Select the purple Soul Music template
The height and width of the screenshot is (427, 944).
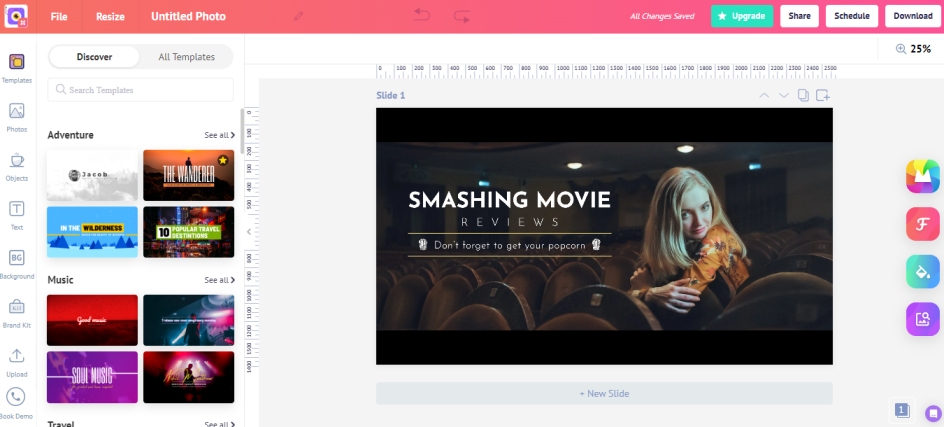(x=92, y=377)
